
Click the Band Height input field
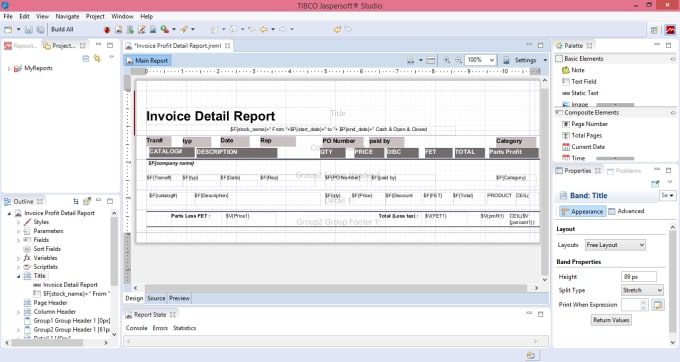point(639,277)
